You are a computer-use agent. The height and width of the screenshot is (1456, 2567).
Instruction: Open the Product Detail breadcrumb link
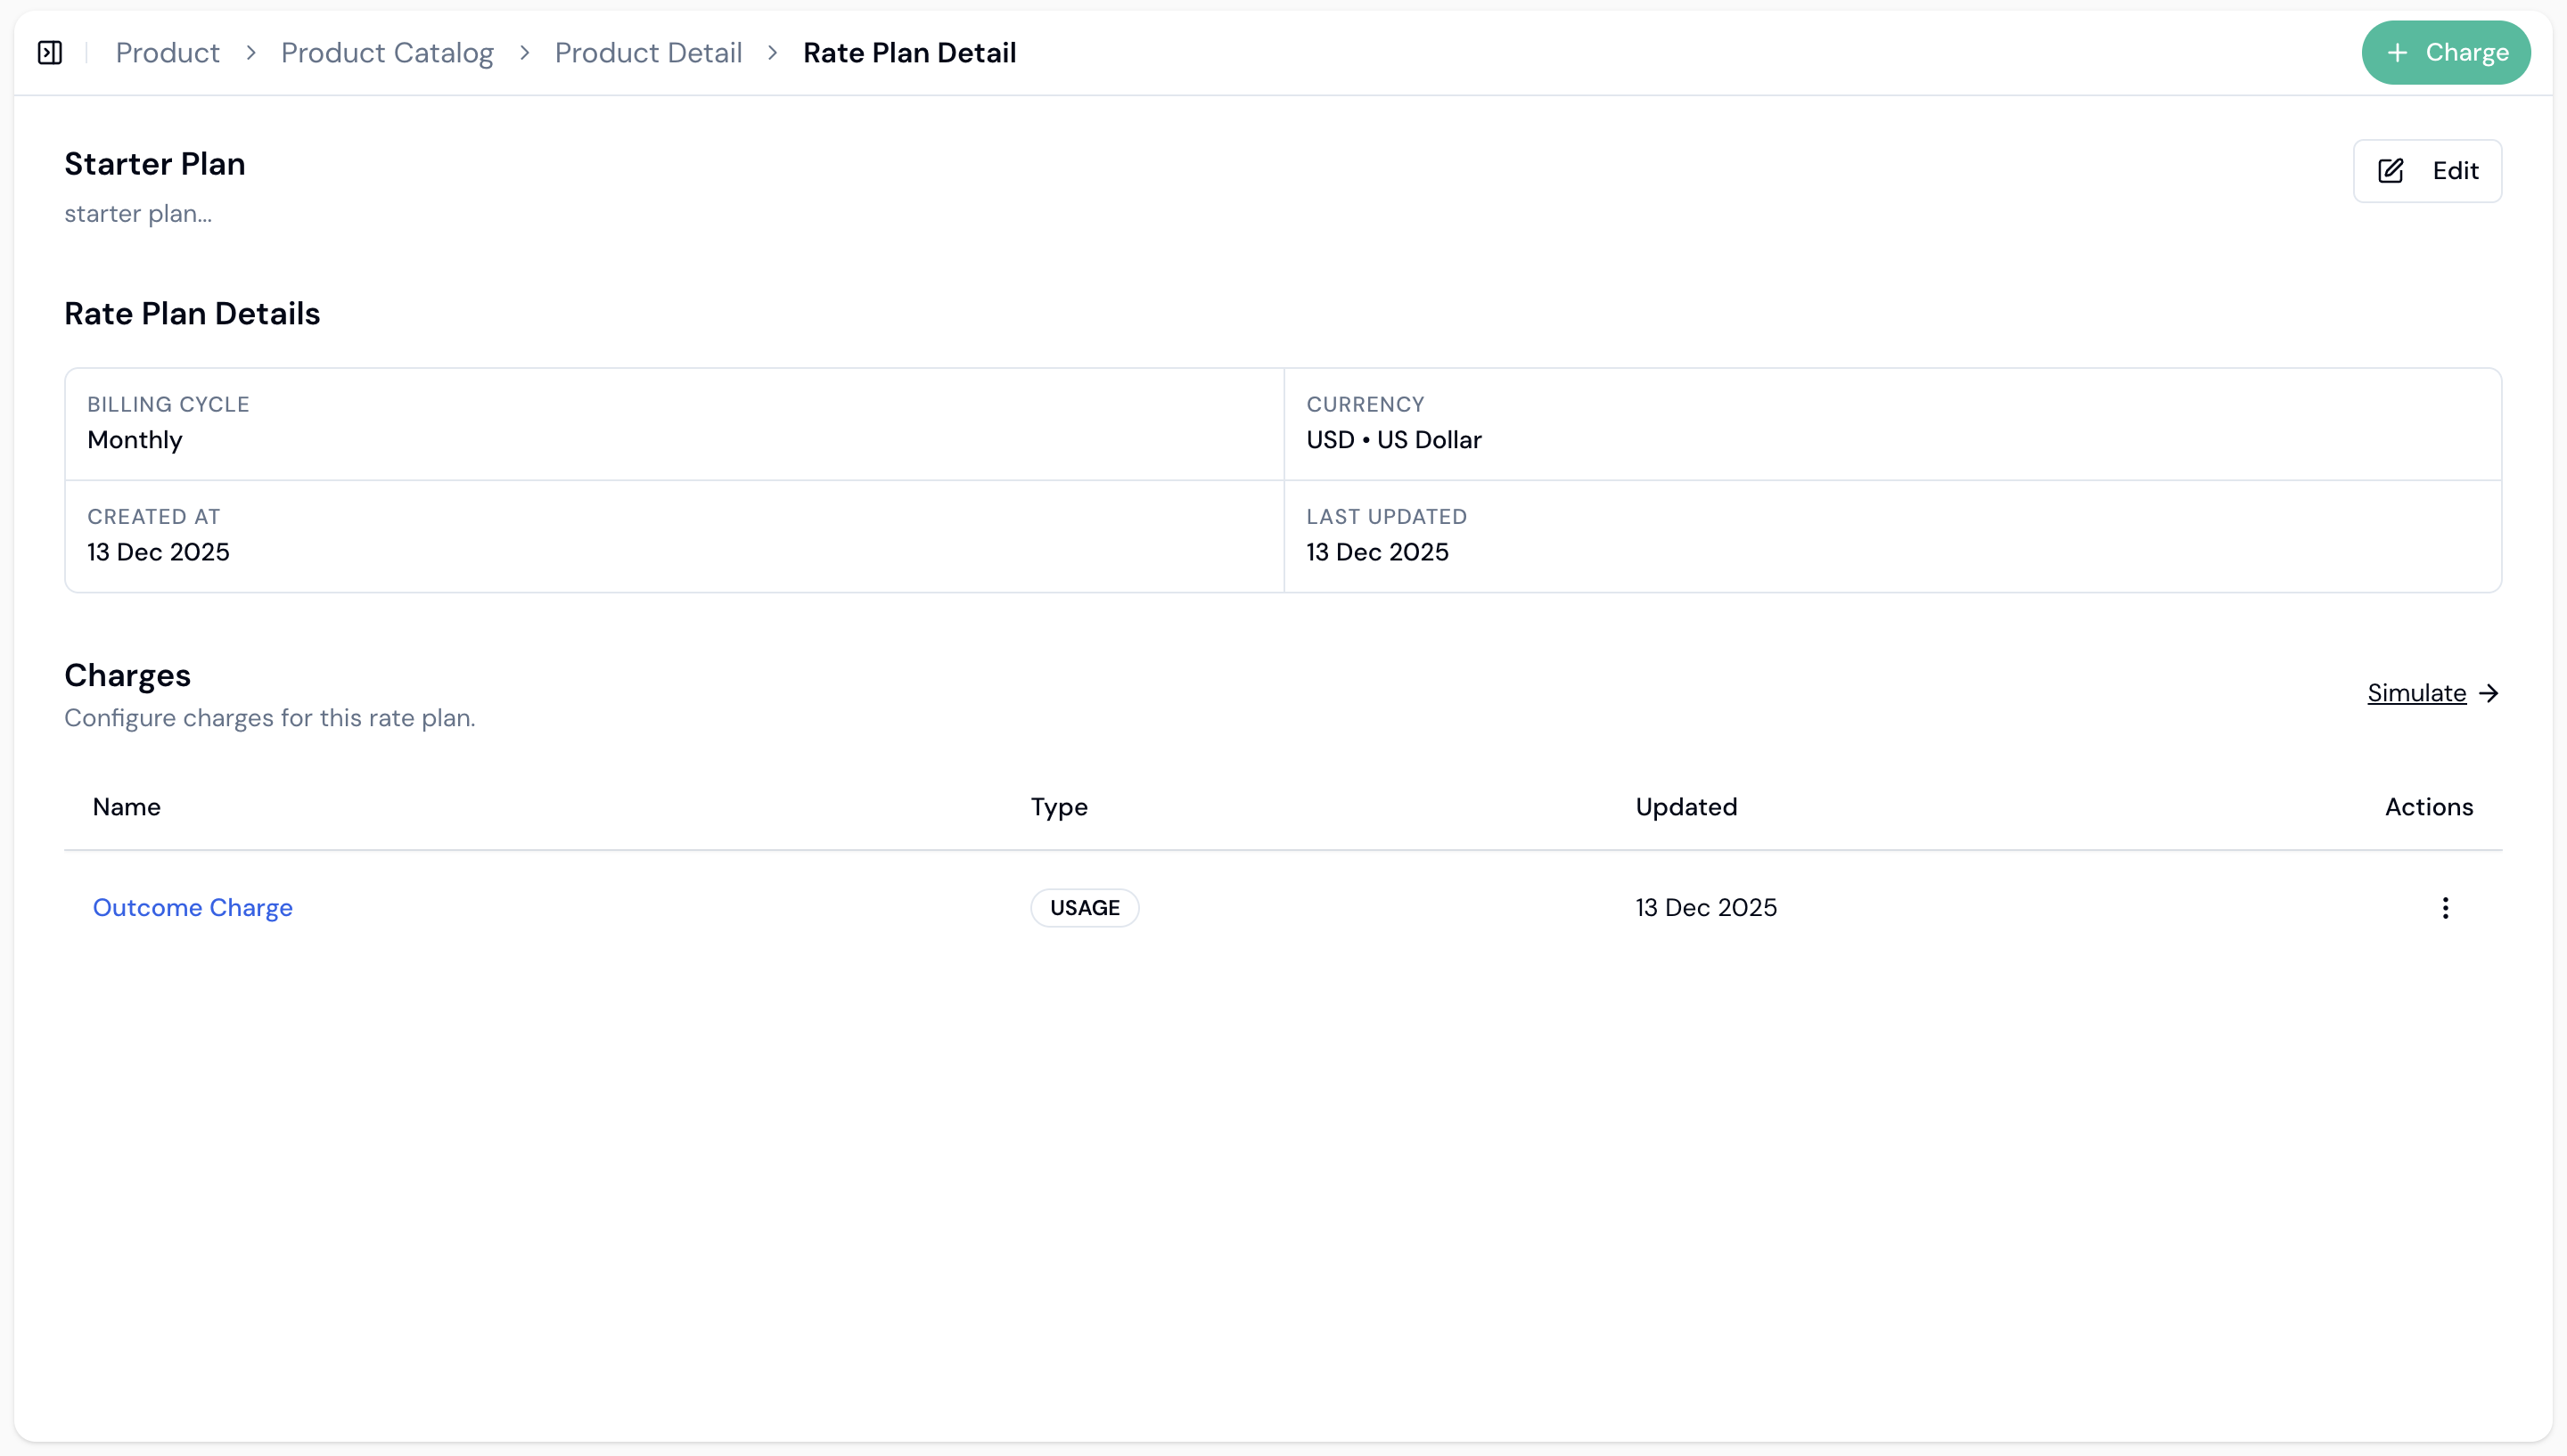tap(647, 52)
